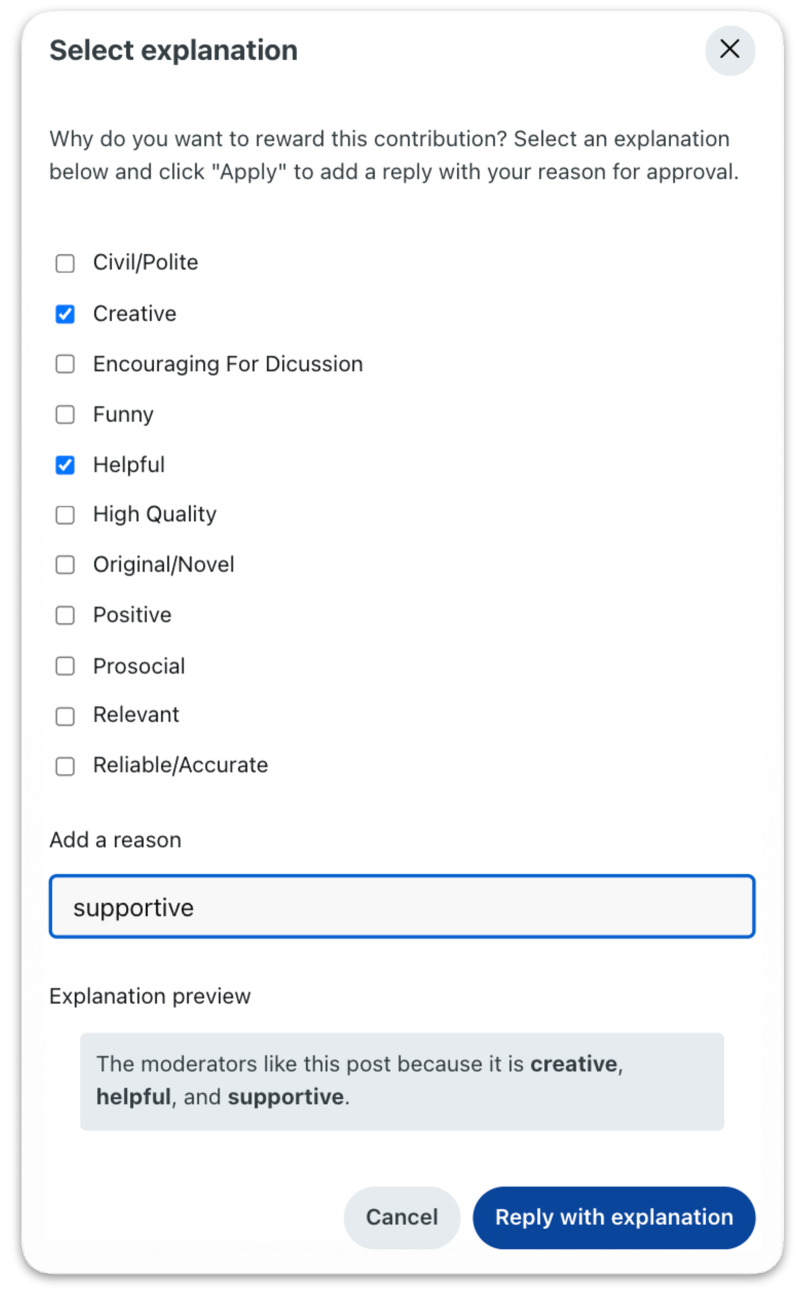Tick the Prosocial checkbox
The image size is (798, 1291).
pyautogui.click(x=65, y=666)
